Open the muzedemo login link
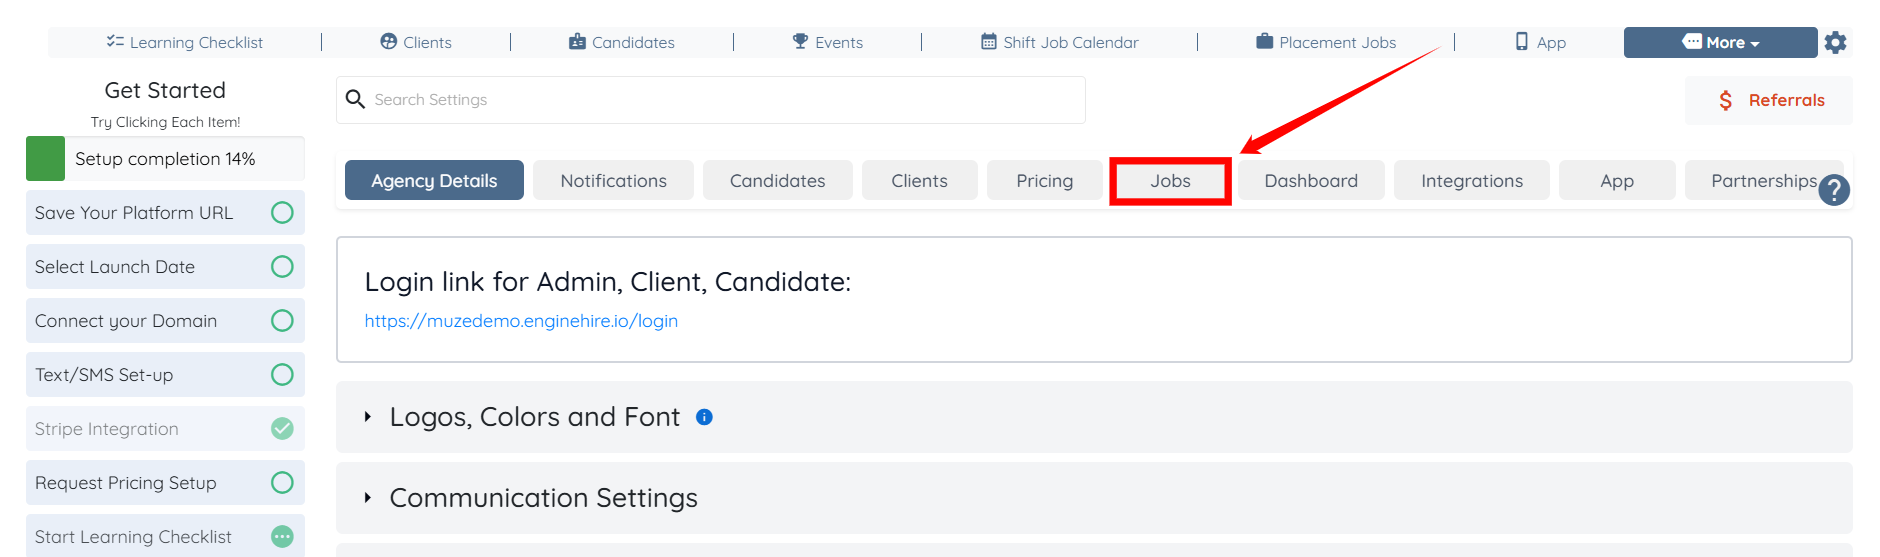The width and height of the screenshot is (1880, 557). coord(521,321)
